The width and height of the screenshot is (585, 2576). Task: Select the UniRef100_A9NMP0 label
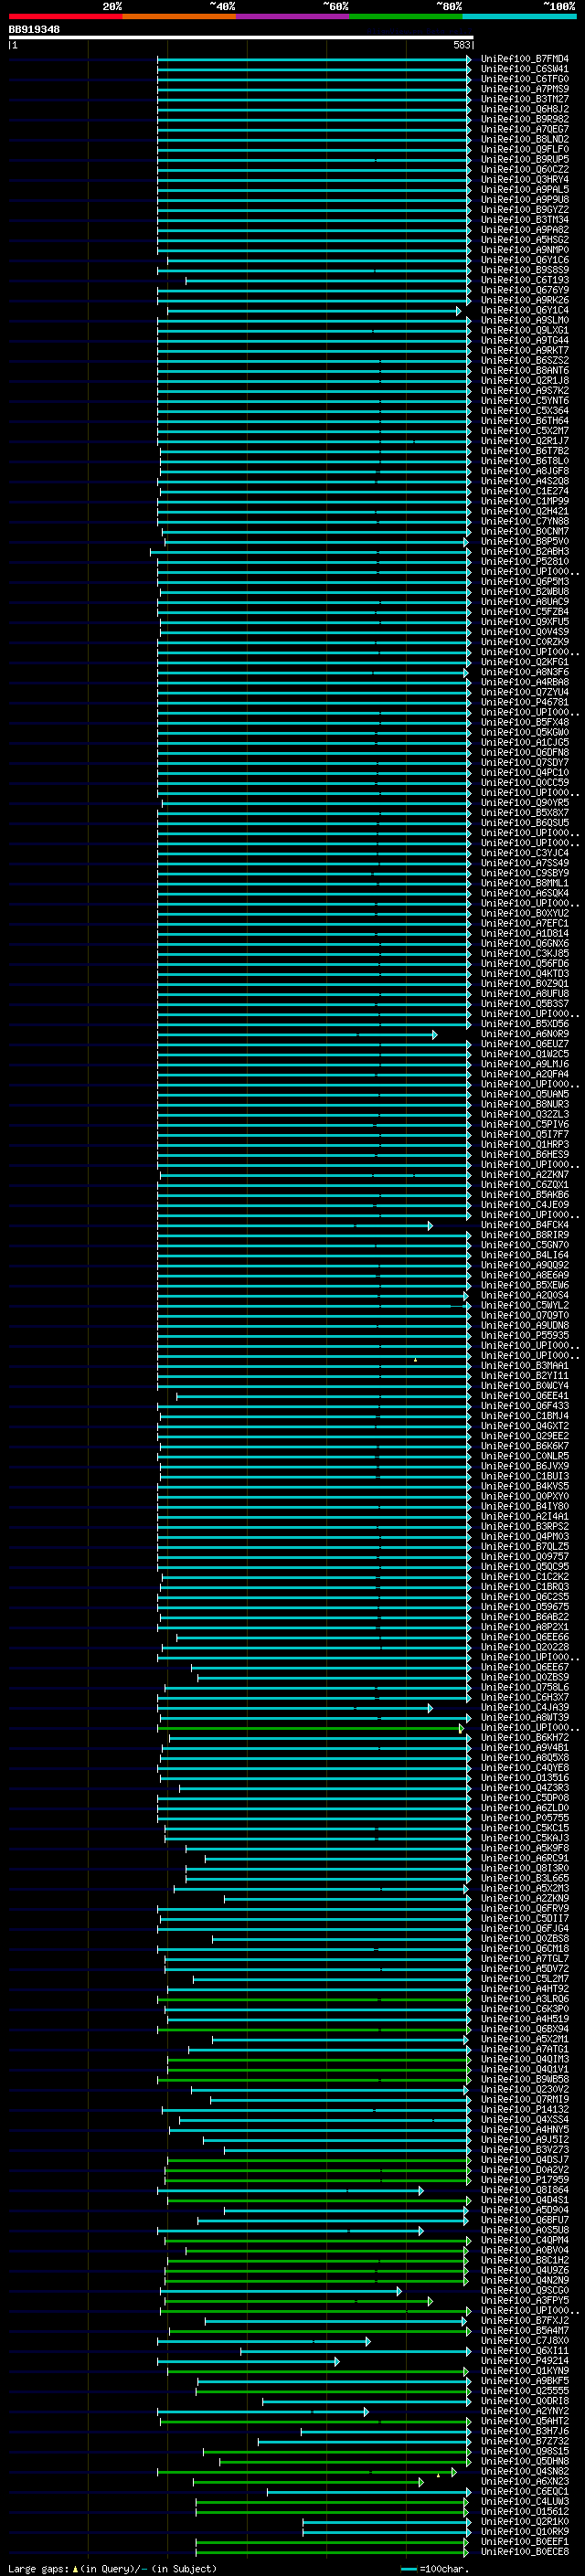pyautogui.click(x=525, y=250)
